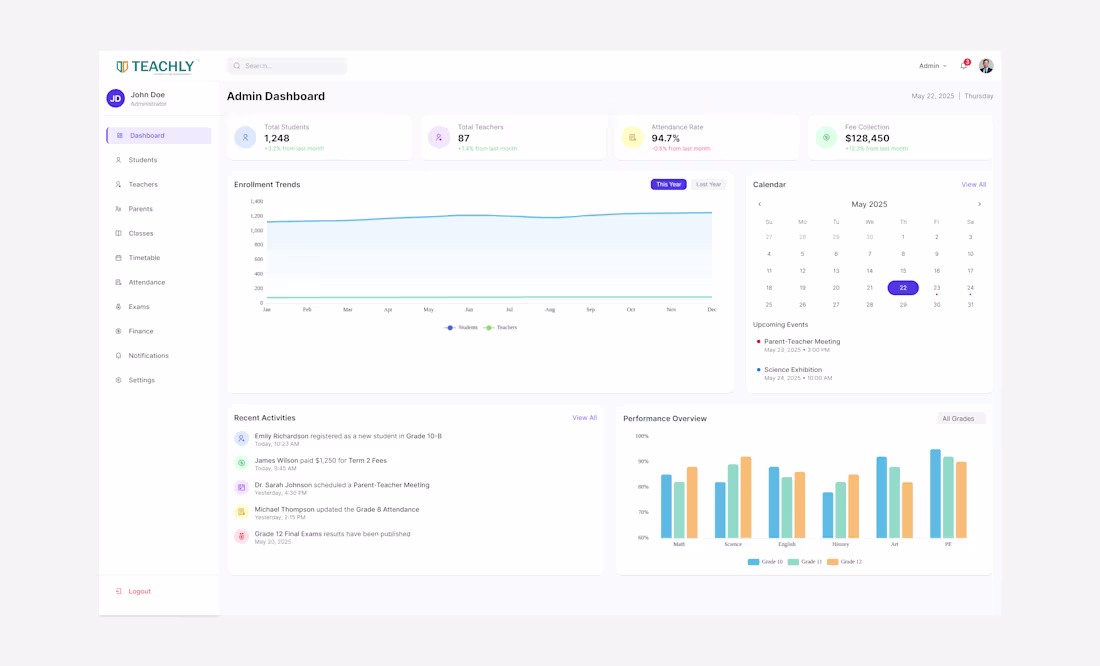Select highlighted date 22 in calendar
The image size is (1100, 666).
903,288
